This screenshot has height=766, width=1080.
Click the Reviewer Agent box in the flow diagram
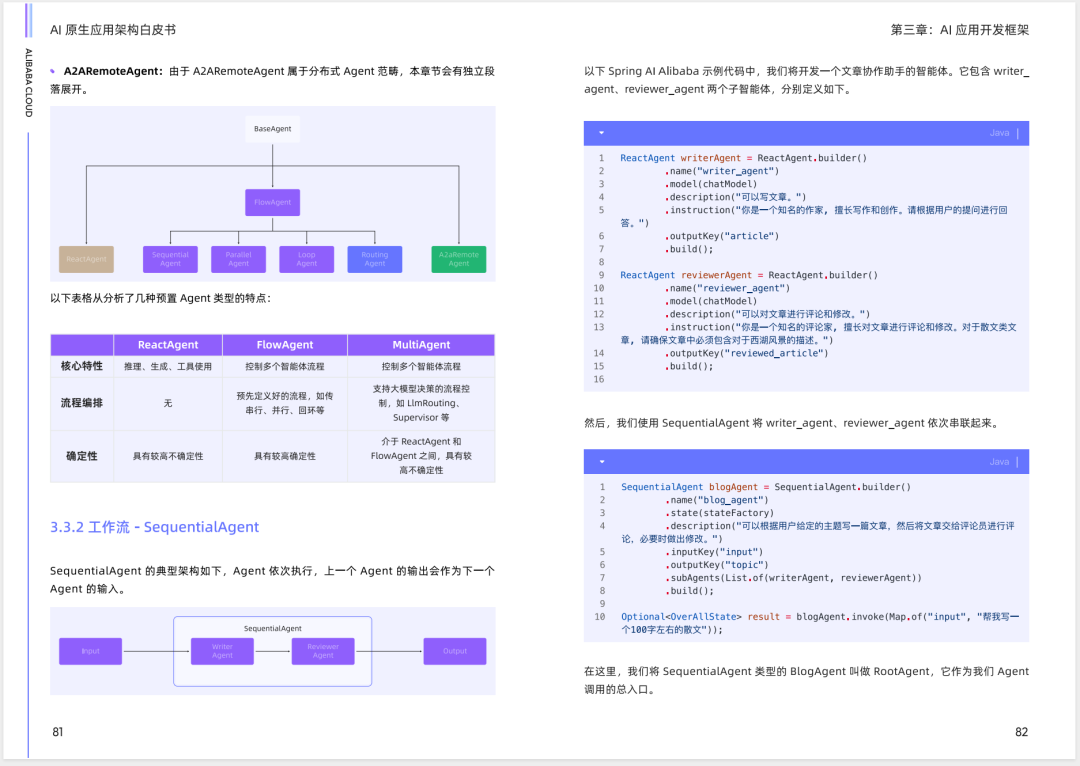(323, 651)
